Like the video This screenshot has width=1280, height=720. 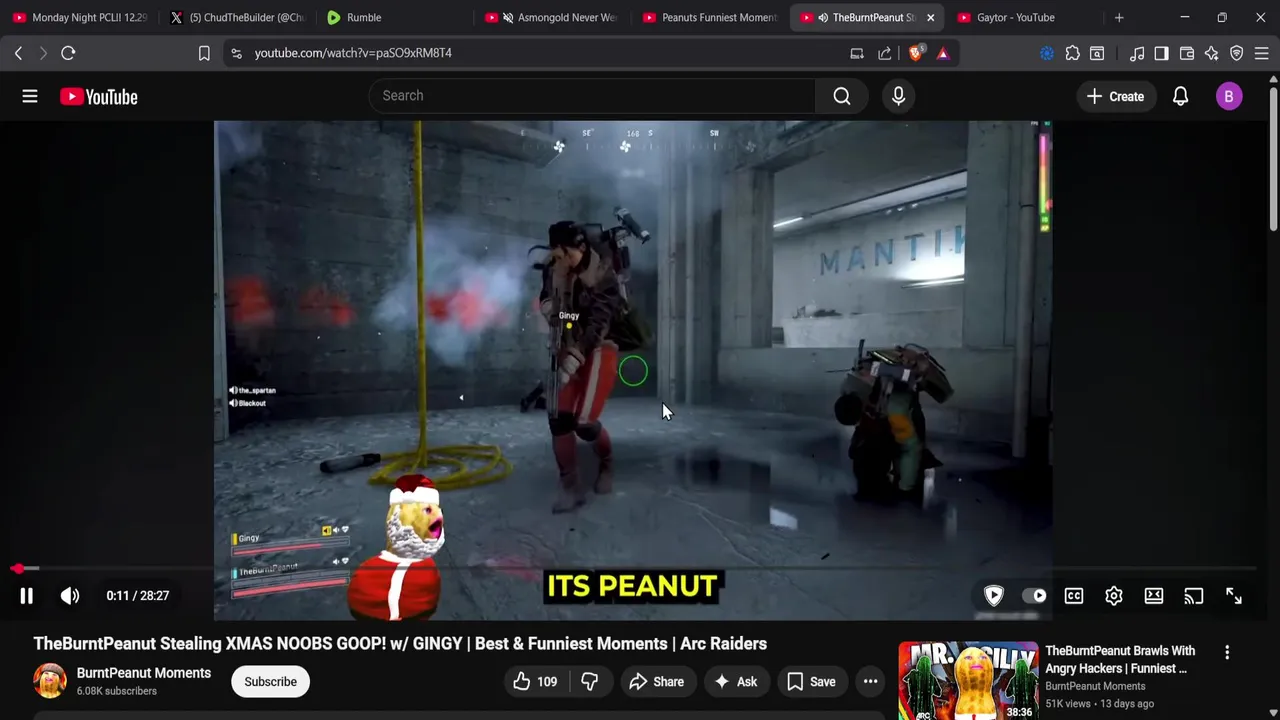click(535, 682)
